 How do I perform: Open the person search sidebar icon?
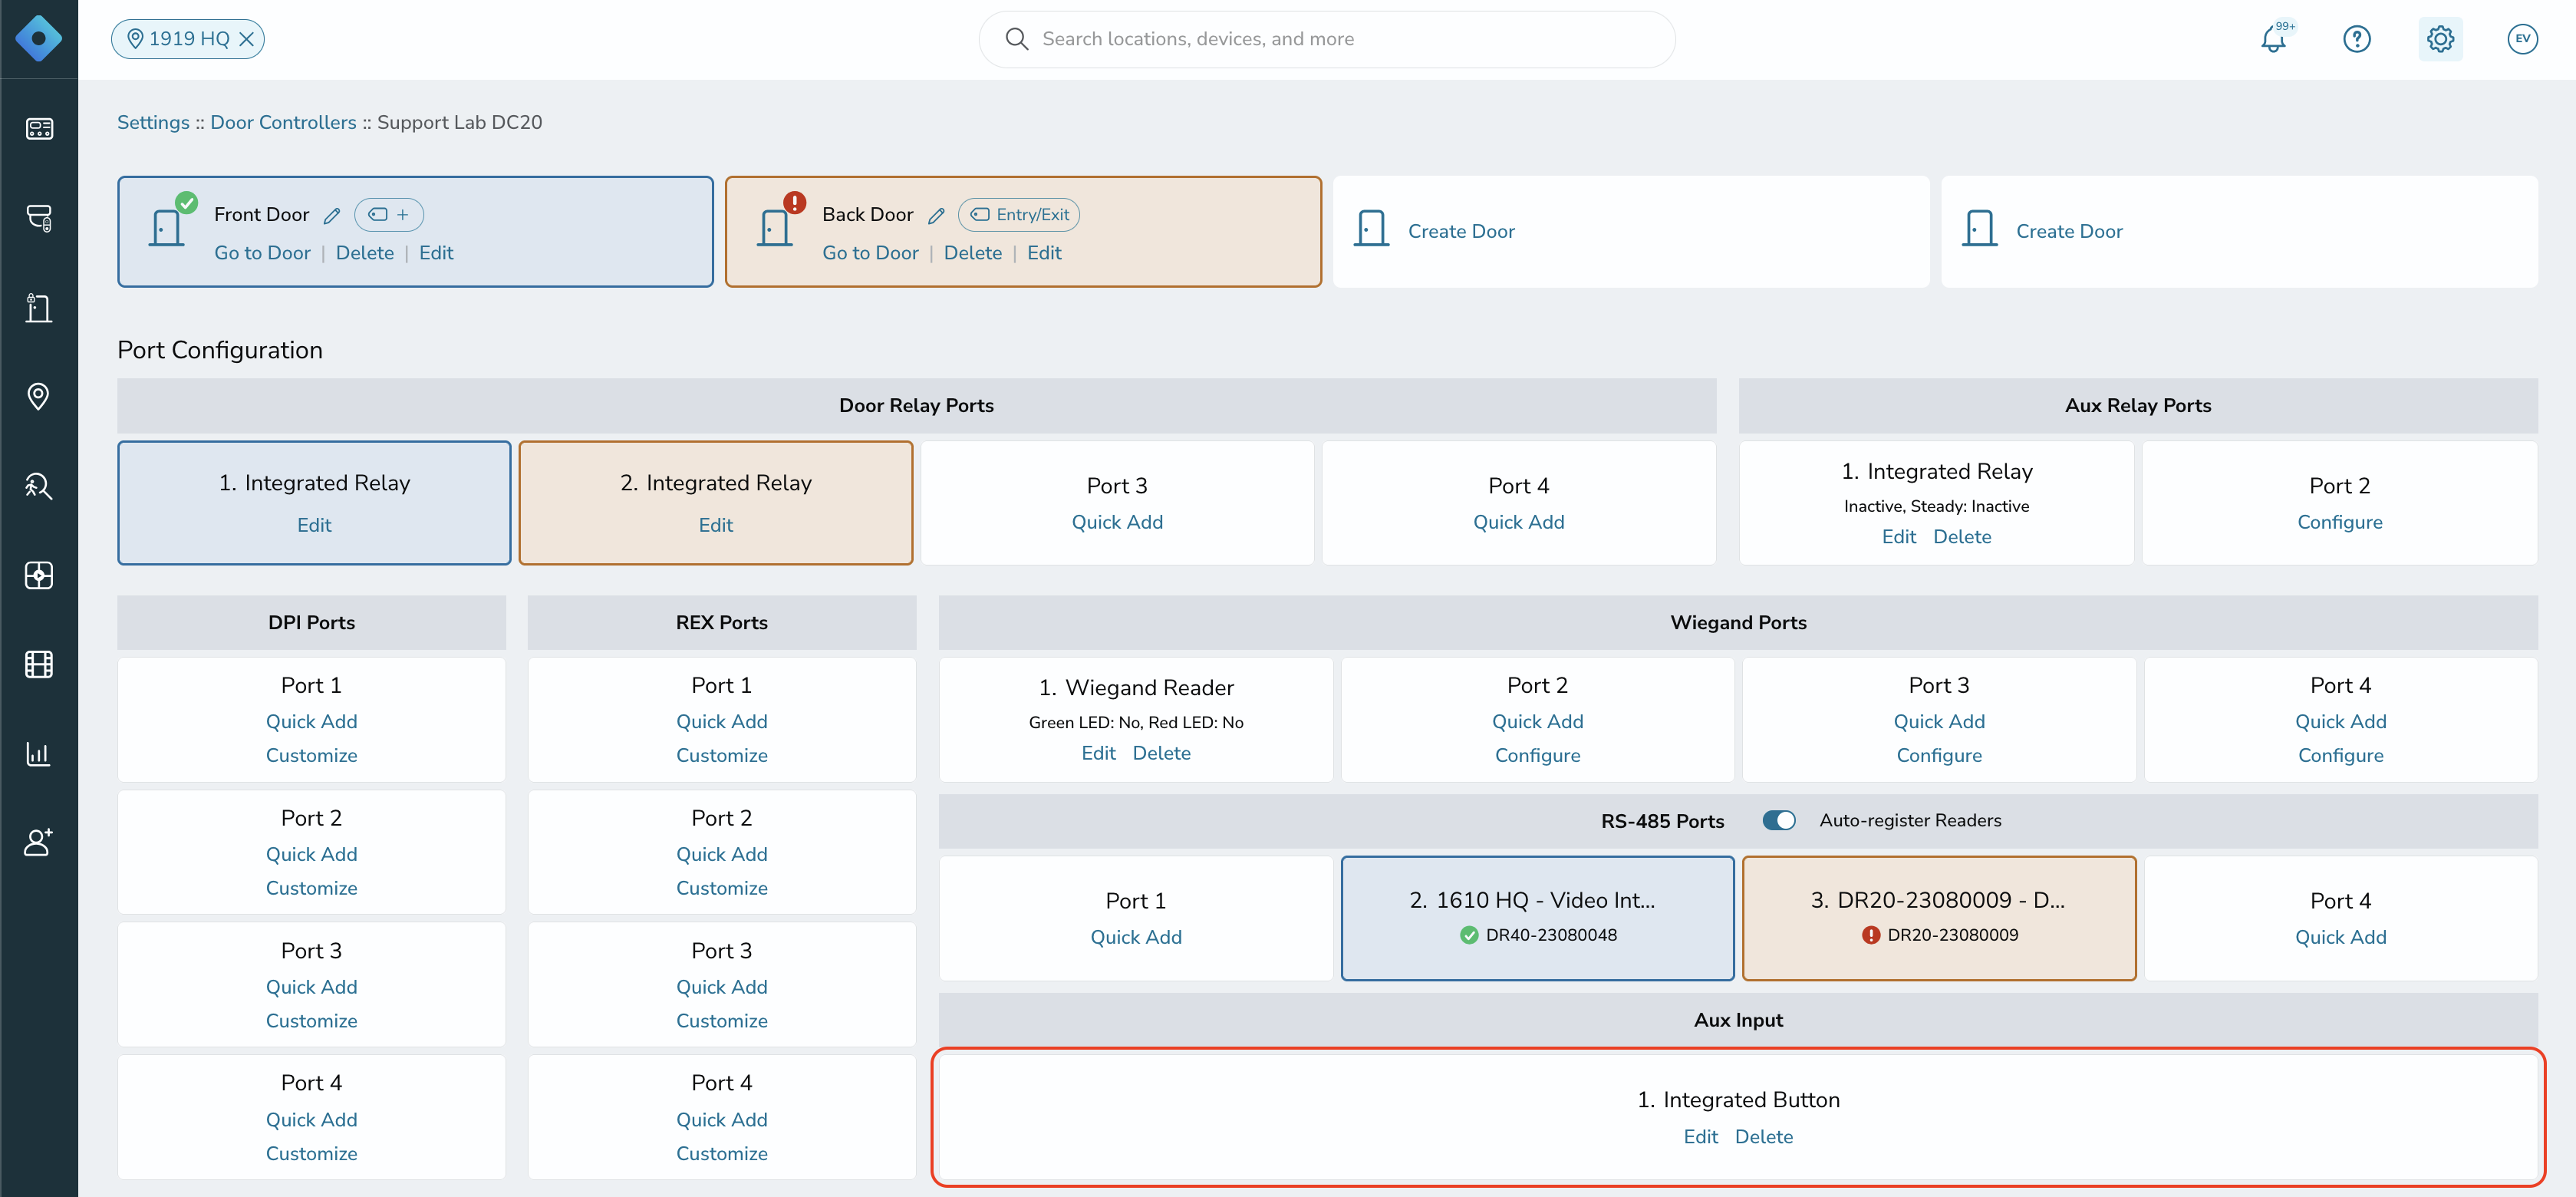coord(39,486)
